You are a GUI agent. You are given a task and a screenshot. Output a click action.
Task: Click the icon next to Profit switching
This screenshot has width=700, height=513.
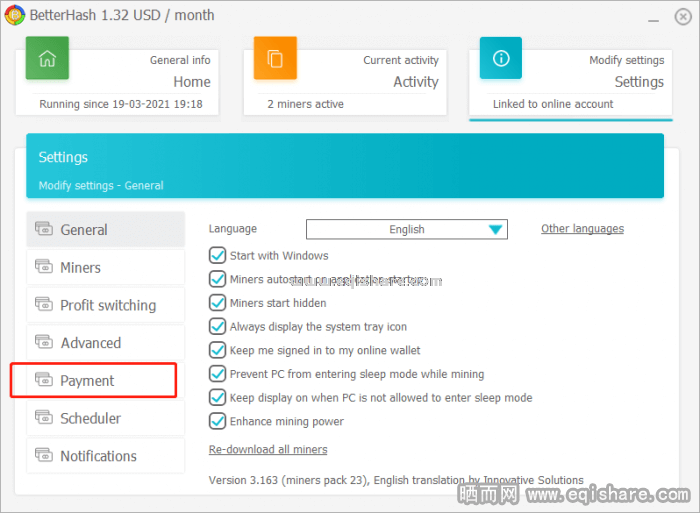coord(44,305)
